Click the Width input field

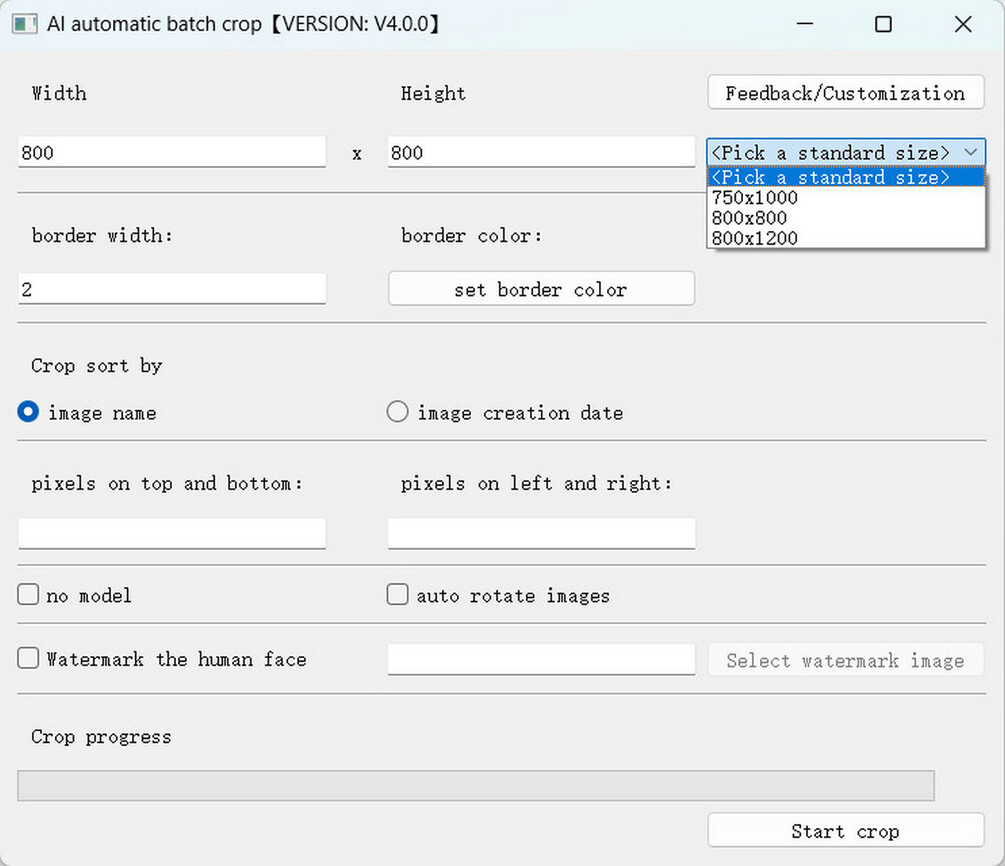pos(172,153)
